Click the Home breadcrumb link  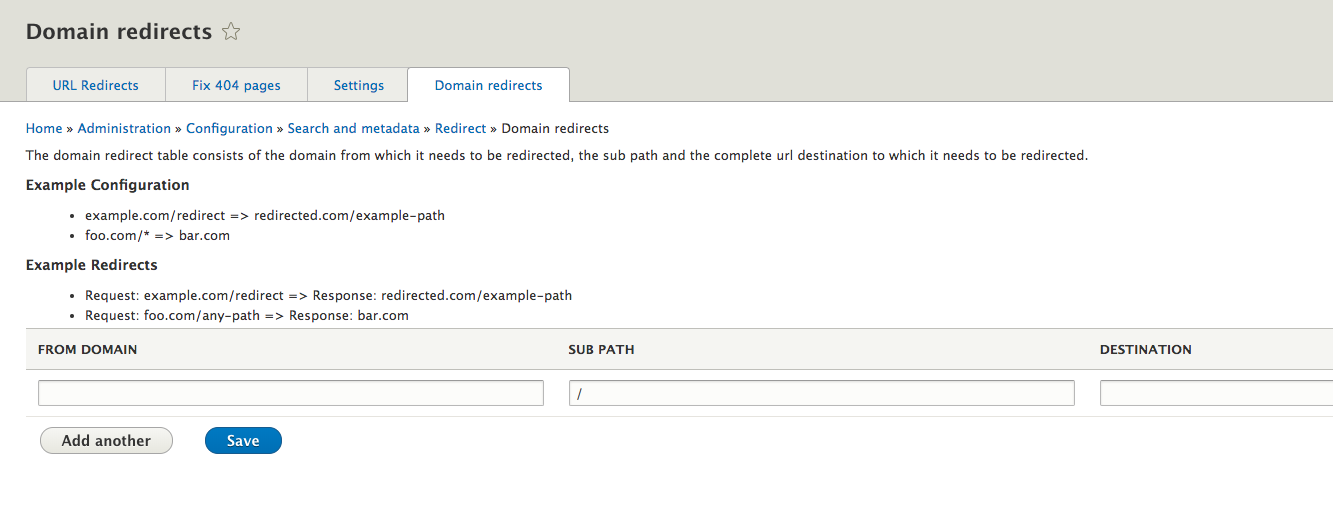pyautogui.click(x=44, y=128)
